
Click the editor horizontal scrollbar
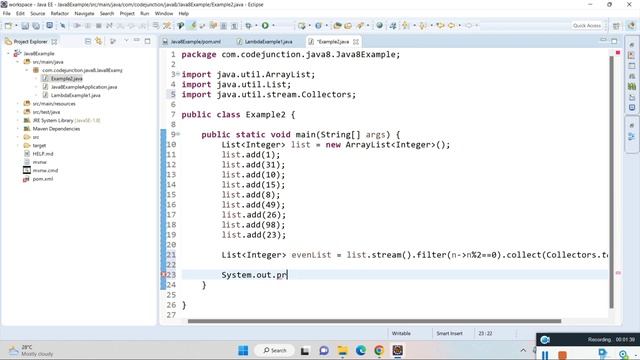(x=374, y=321)
